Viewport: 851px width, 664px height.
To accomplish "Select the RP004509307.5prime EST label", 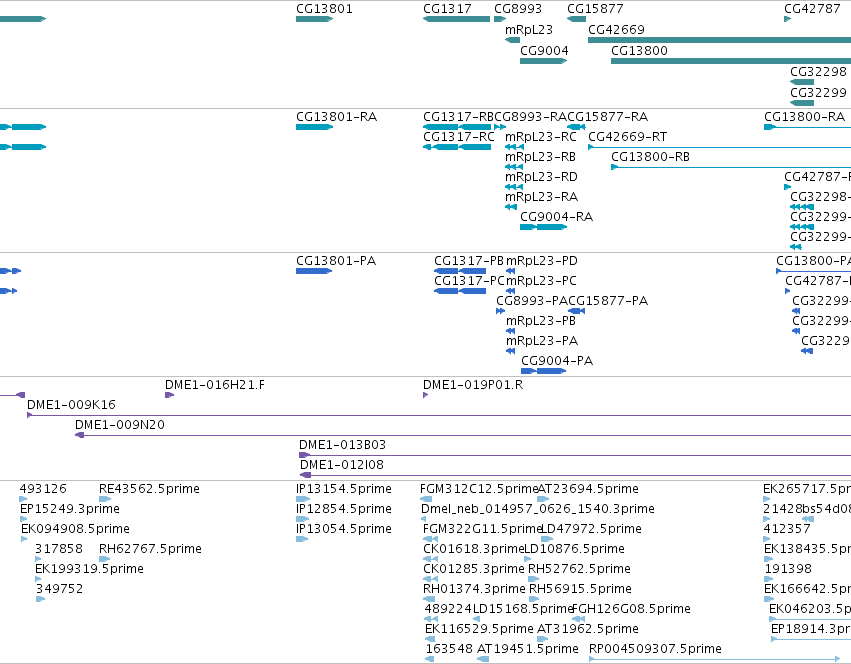I will 655,649.
